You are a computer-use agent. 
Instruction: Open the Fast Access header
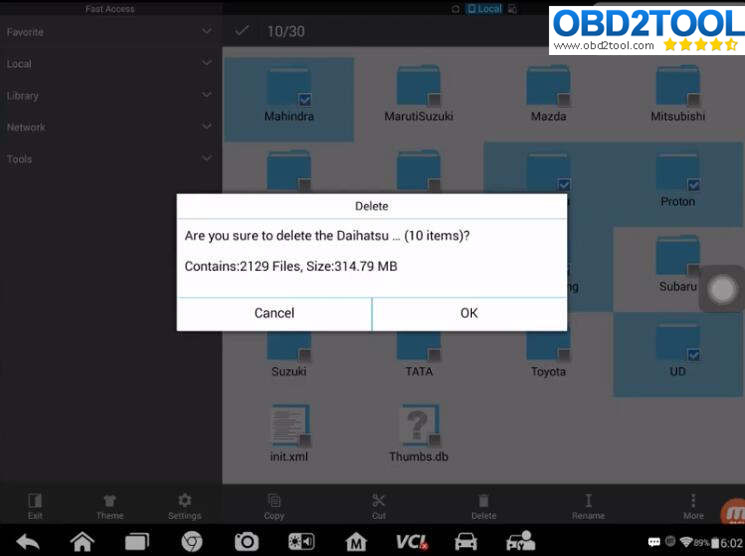click(110, 9)
